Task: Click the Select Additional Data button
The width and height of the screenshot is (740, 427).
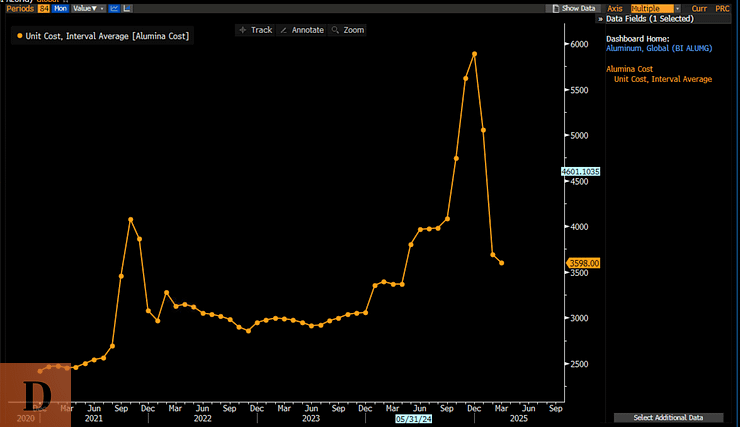Action: (668, 417)
